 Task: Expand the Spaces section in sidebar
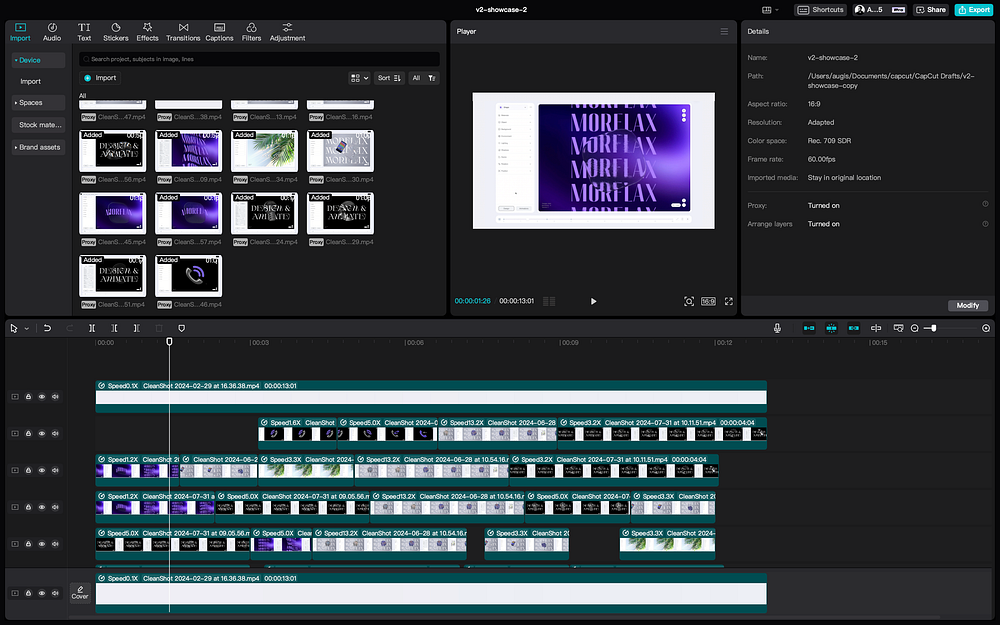[x=29, y=102]
